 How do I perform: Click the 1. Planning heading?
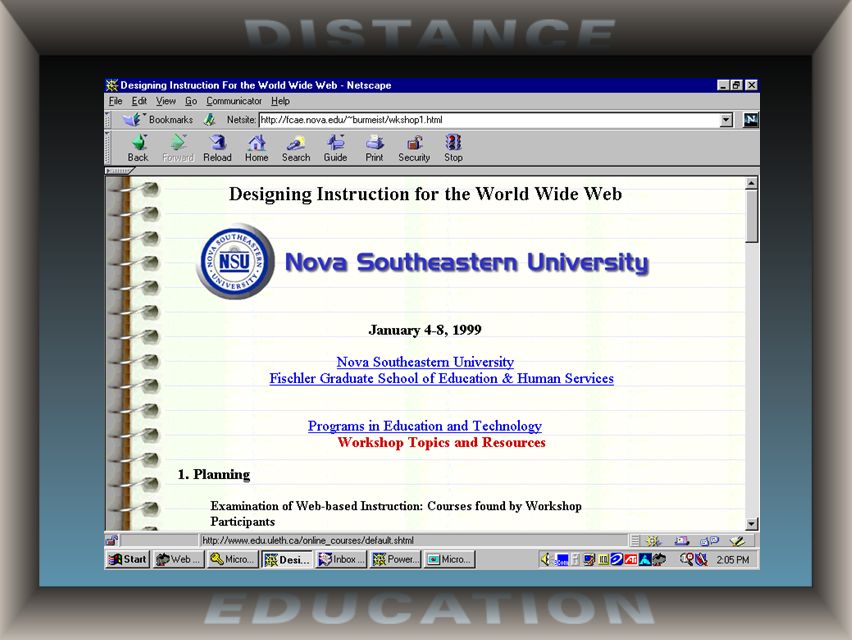coord(214,475)
